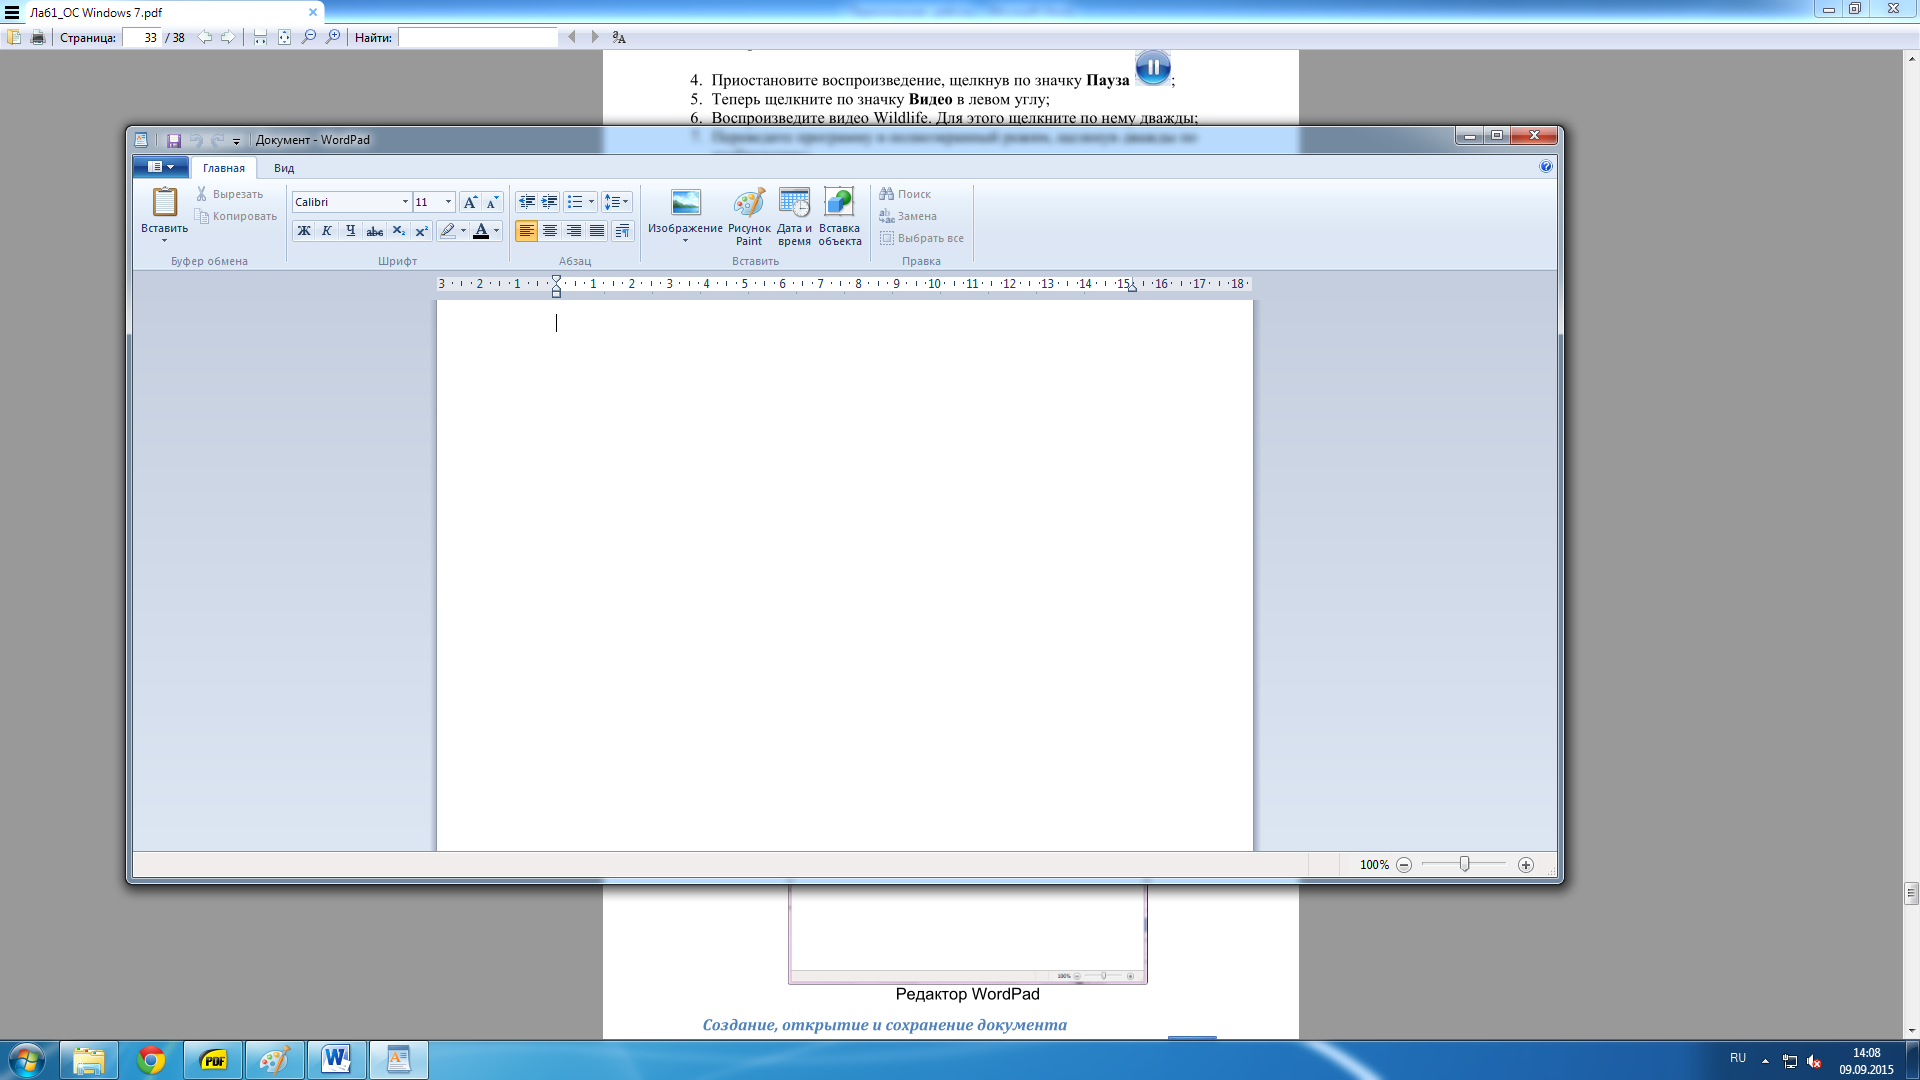Open the Customize Quick Access Toolbar arrow

(237, 141)
